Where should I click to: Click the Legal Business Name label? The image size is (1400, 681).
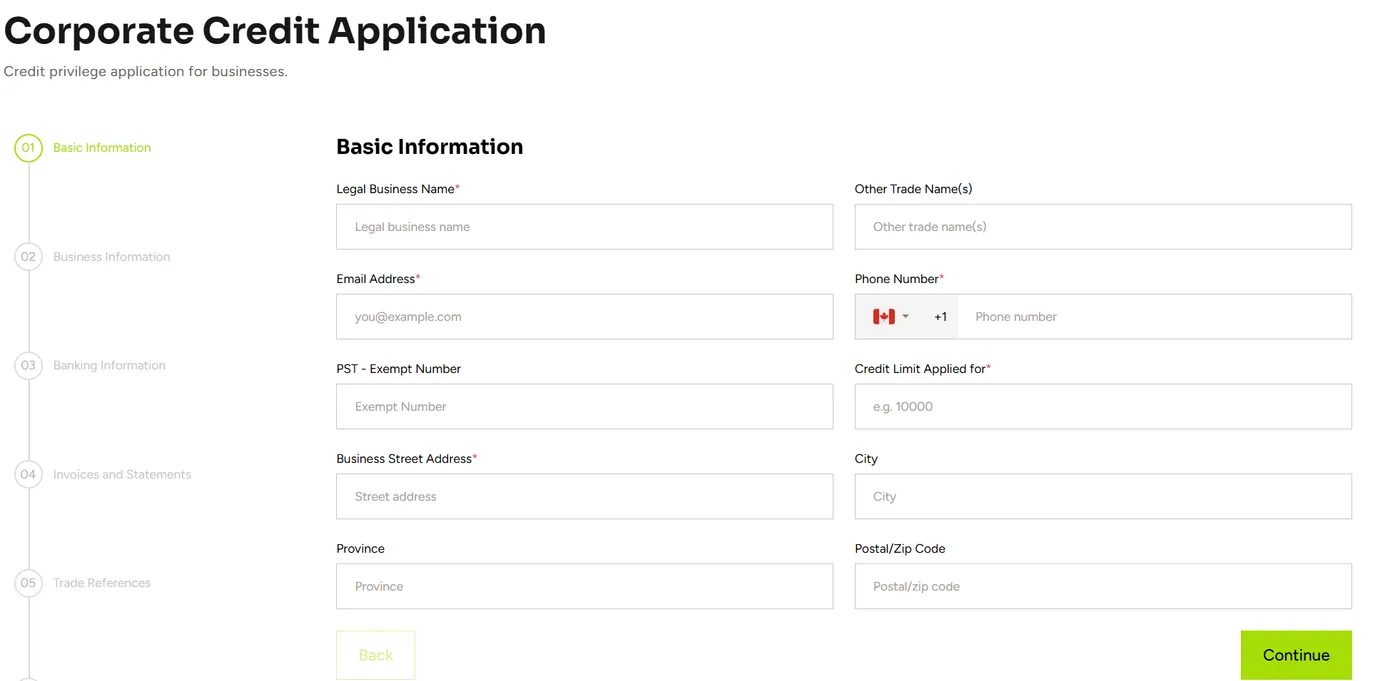click(x=398, y=189)
